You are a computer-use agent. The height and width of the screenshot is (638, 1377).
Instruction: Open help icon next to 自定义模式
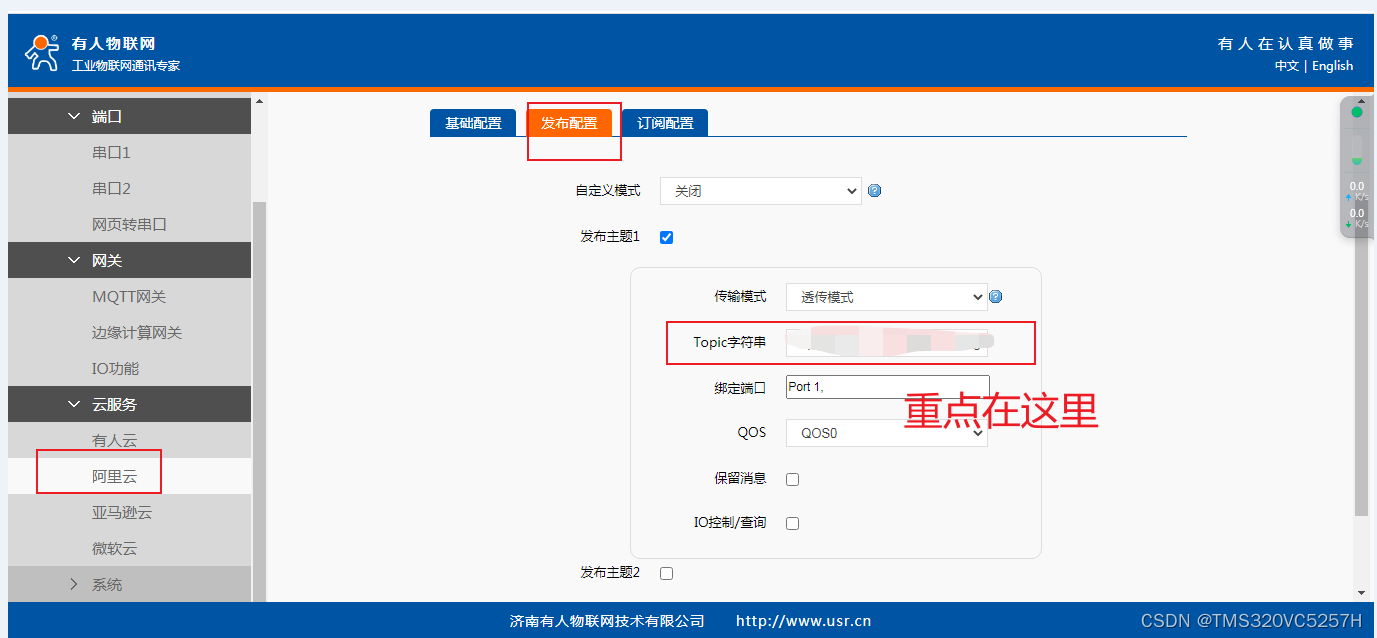tap(875, 191)
